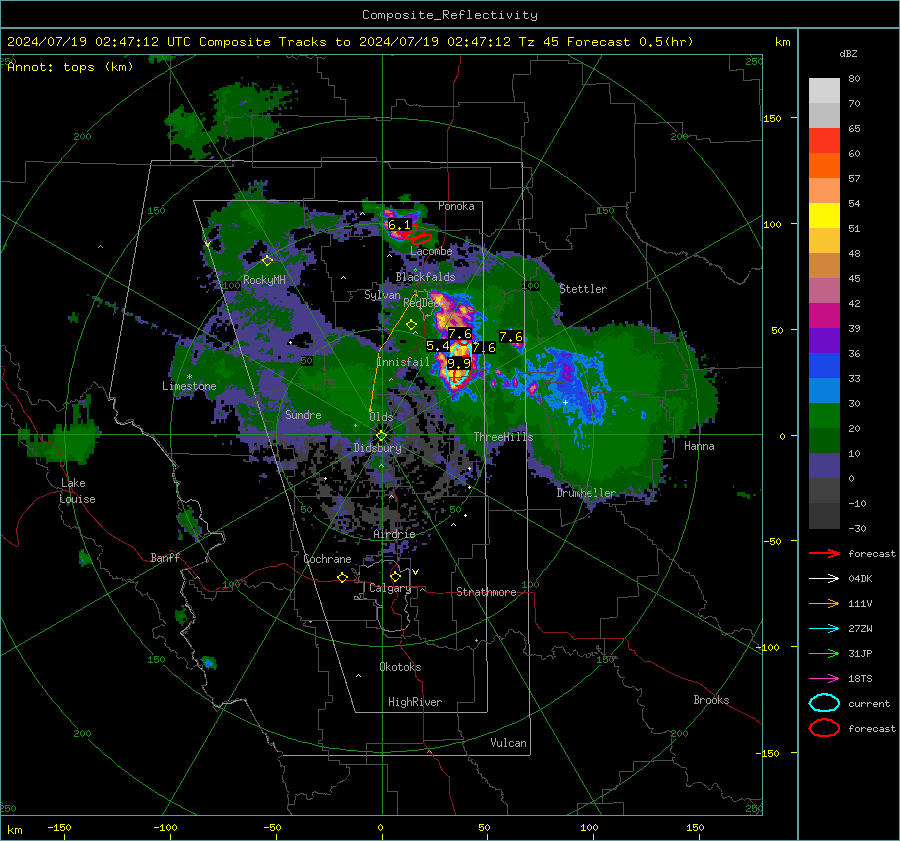The width and height of the screenshot is (900, 841).
Task: Click the Sundre city label
Action: coord(303,414)
